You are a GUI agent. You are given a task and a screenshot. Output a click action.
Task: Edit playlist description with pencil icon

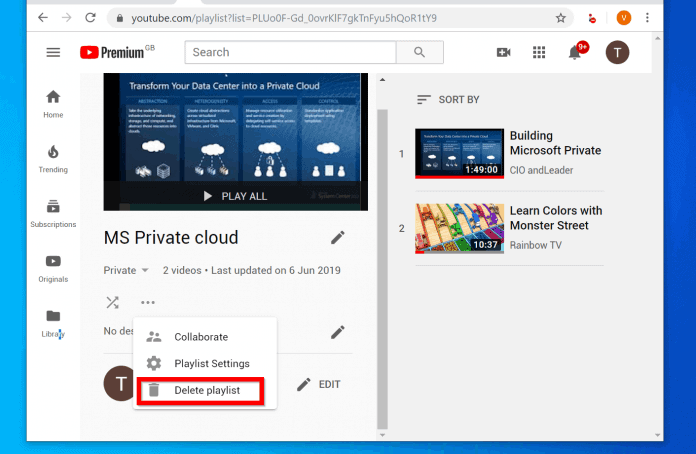(337, 332)
